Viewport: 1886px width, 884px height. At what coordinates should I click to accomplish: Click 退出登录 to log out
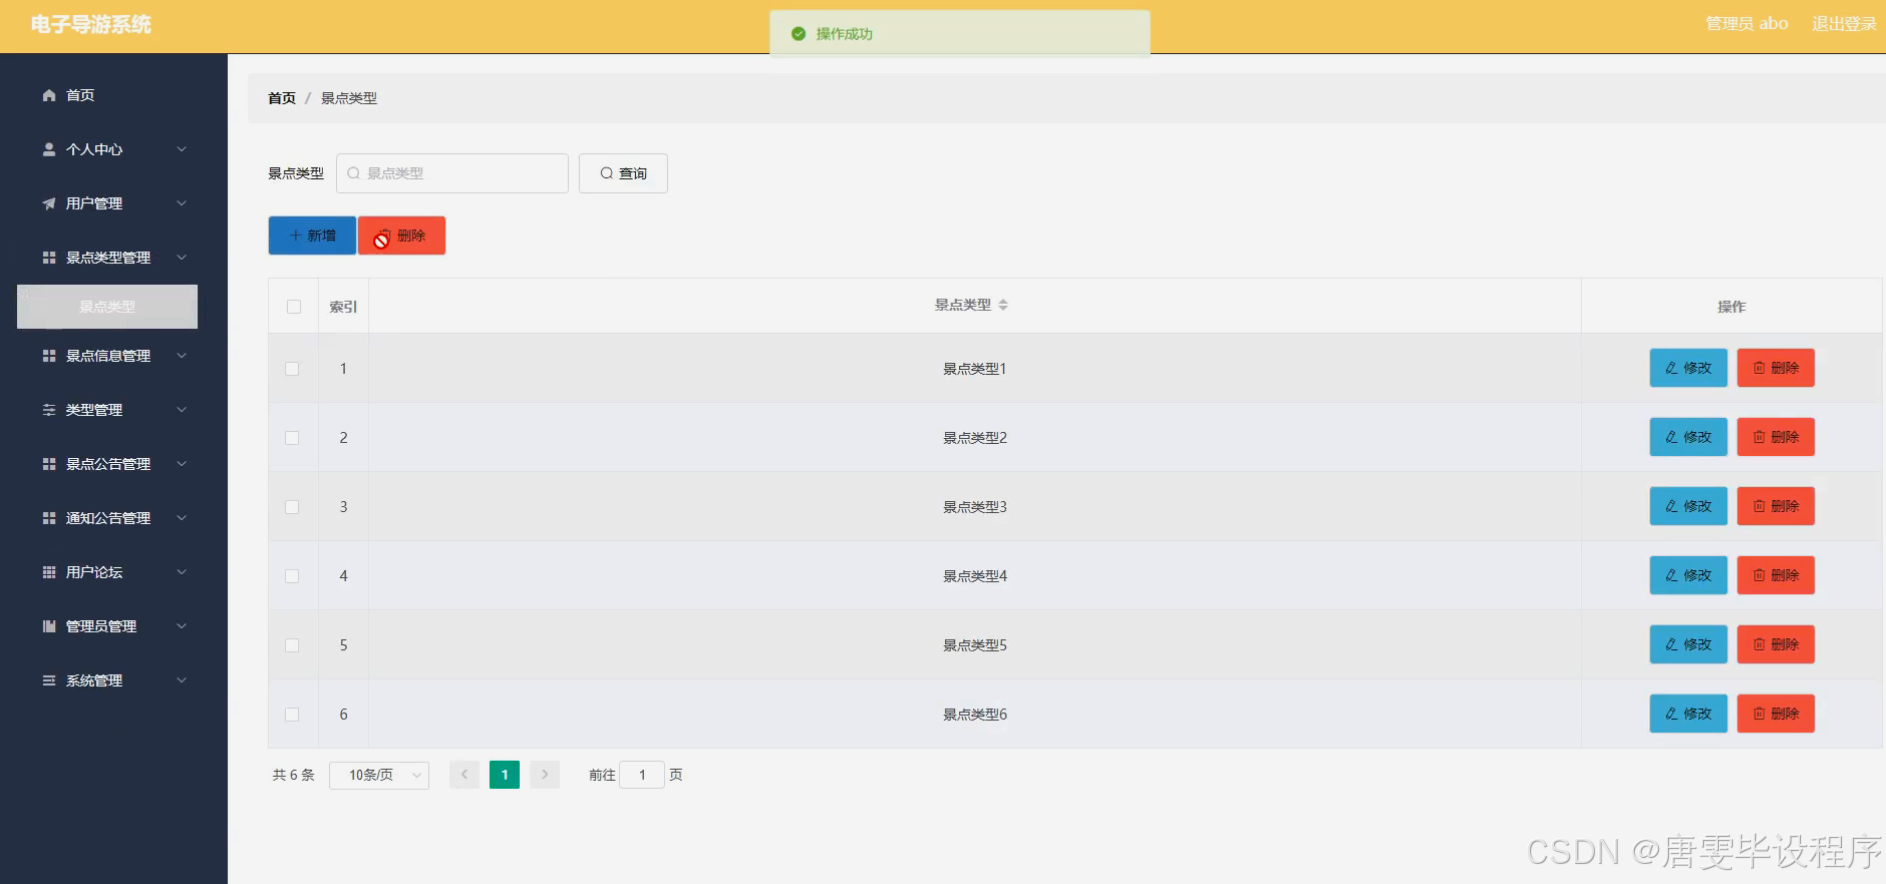(1844, 24)
